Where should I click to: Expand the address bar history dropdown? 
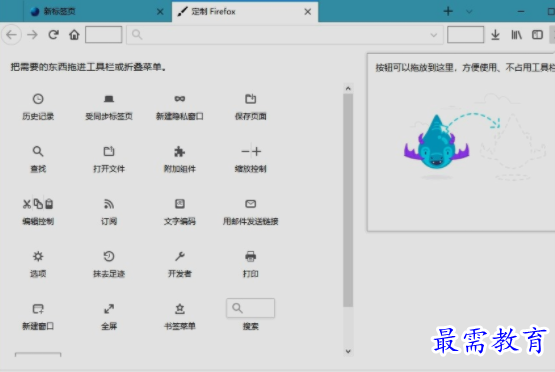pos(434,35)
